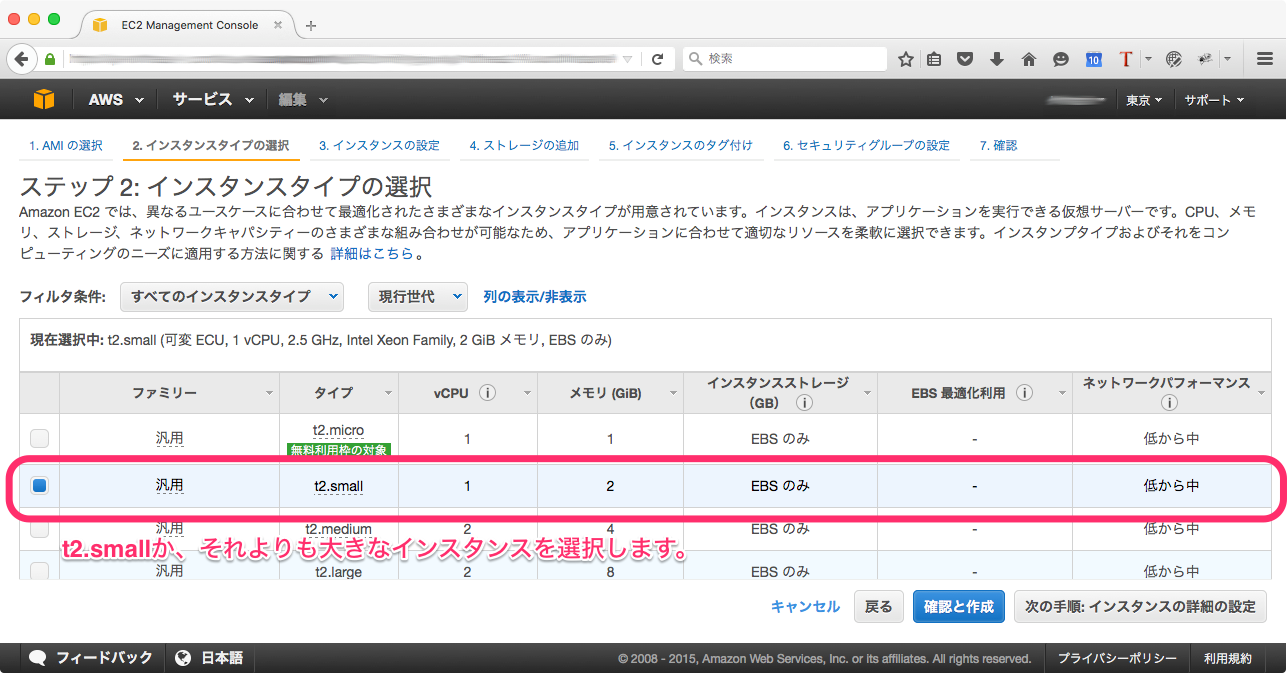Go to step 6. セキュリティグループの設定 tab
The height and width of the screenshot is (673, 1287).
point(866,145)
